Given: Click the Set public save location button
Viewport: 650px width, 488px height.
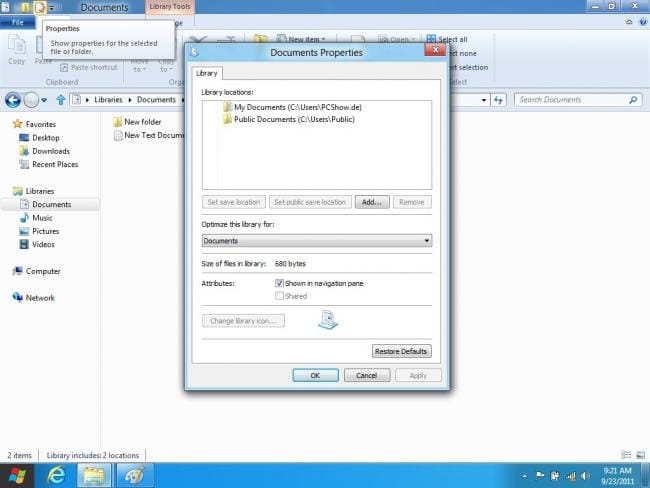Looking at the screenshot, I should coord(310,202).
